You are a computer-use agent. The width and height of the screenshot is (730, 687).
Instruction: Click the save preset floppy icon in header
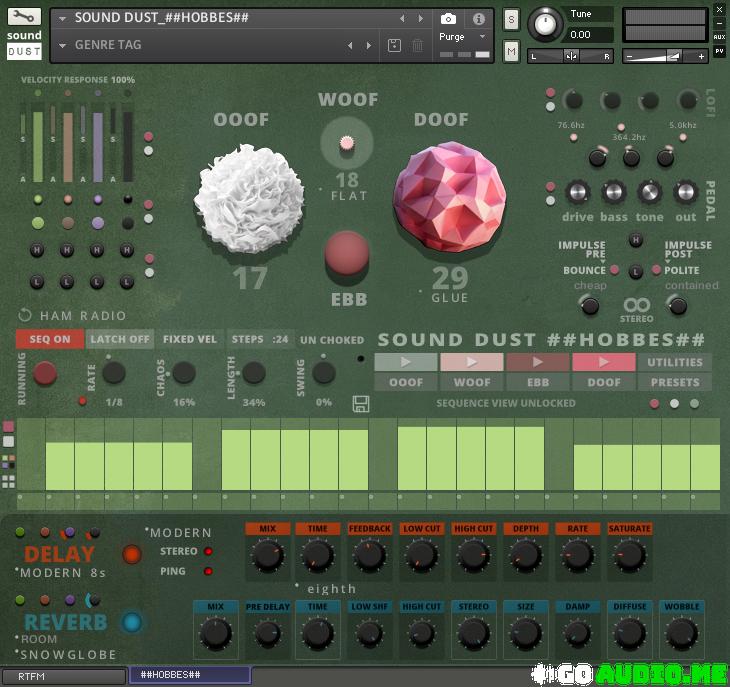click(x=394, y=45)
